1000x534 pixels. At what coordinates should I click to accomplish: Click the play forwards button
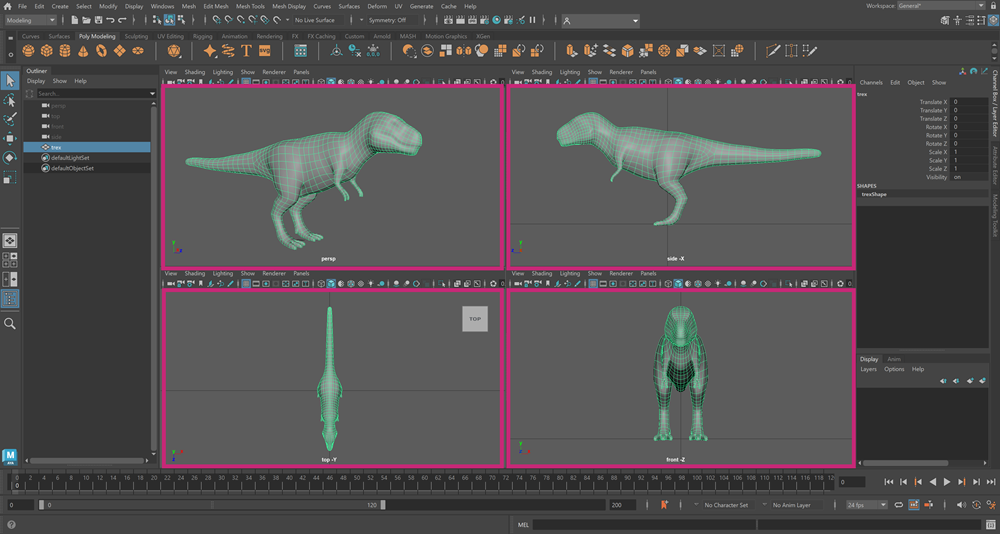click(x=946, y=482)
